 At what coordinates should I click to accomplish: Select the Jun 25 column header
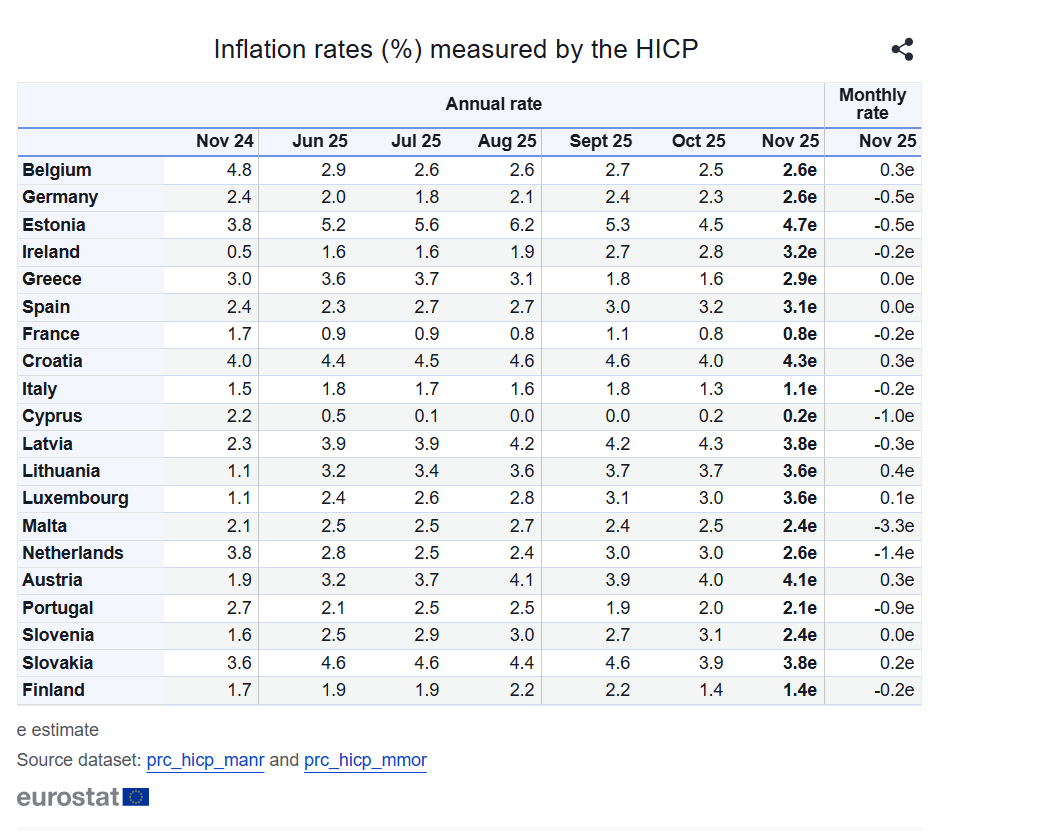coord(319,141)
